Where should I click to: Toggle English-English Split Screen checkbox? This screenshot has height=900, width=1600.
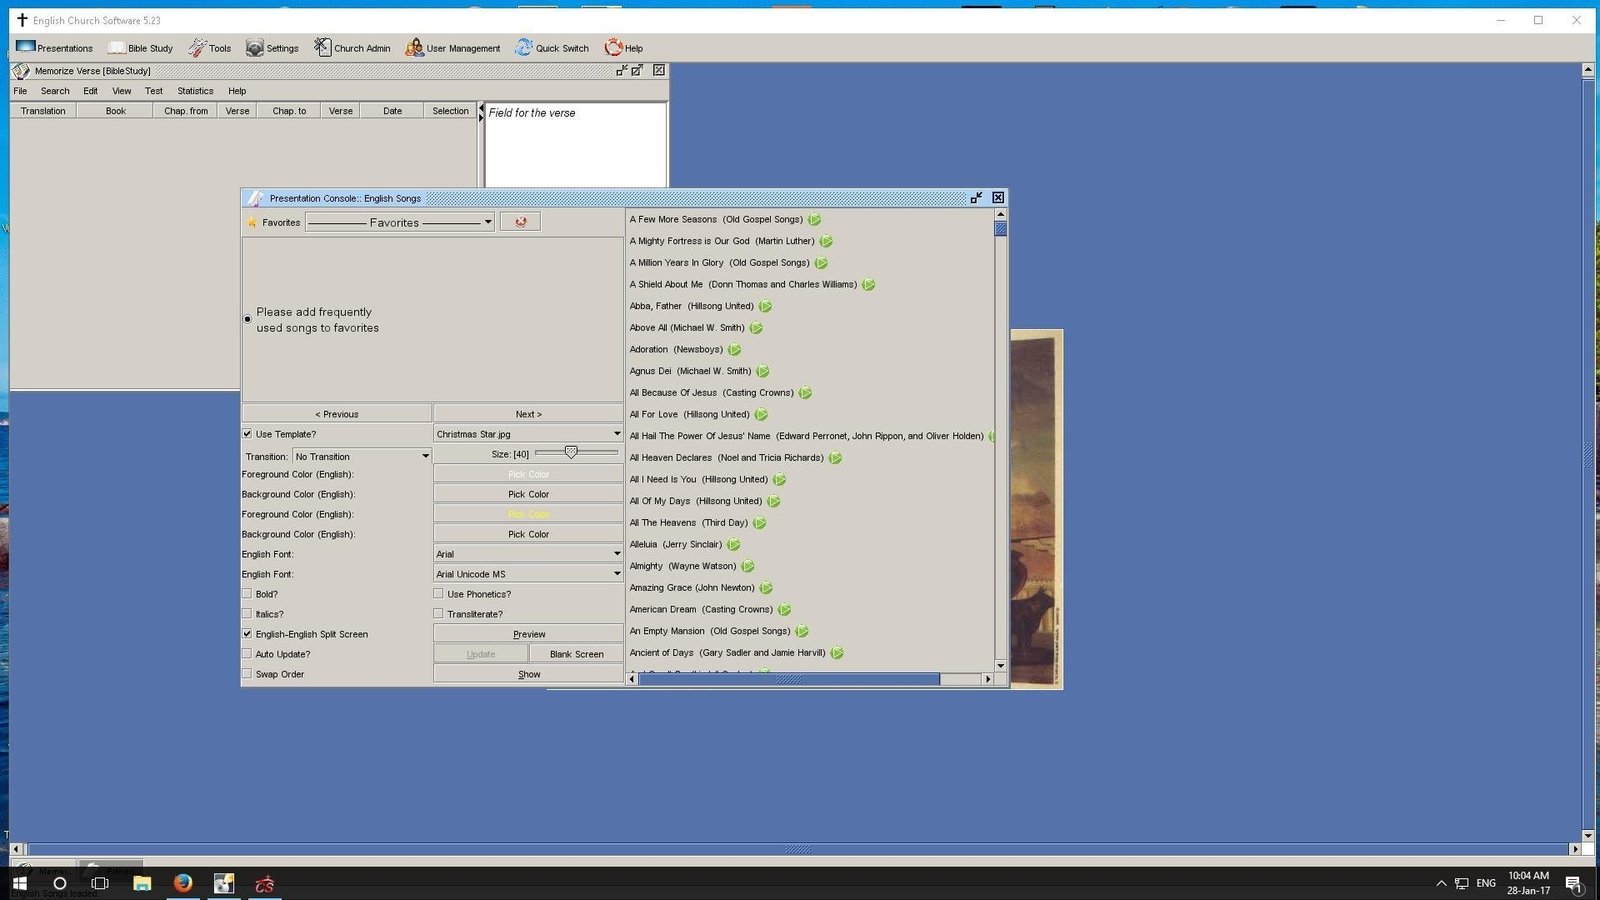tap(247, 634)
